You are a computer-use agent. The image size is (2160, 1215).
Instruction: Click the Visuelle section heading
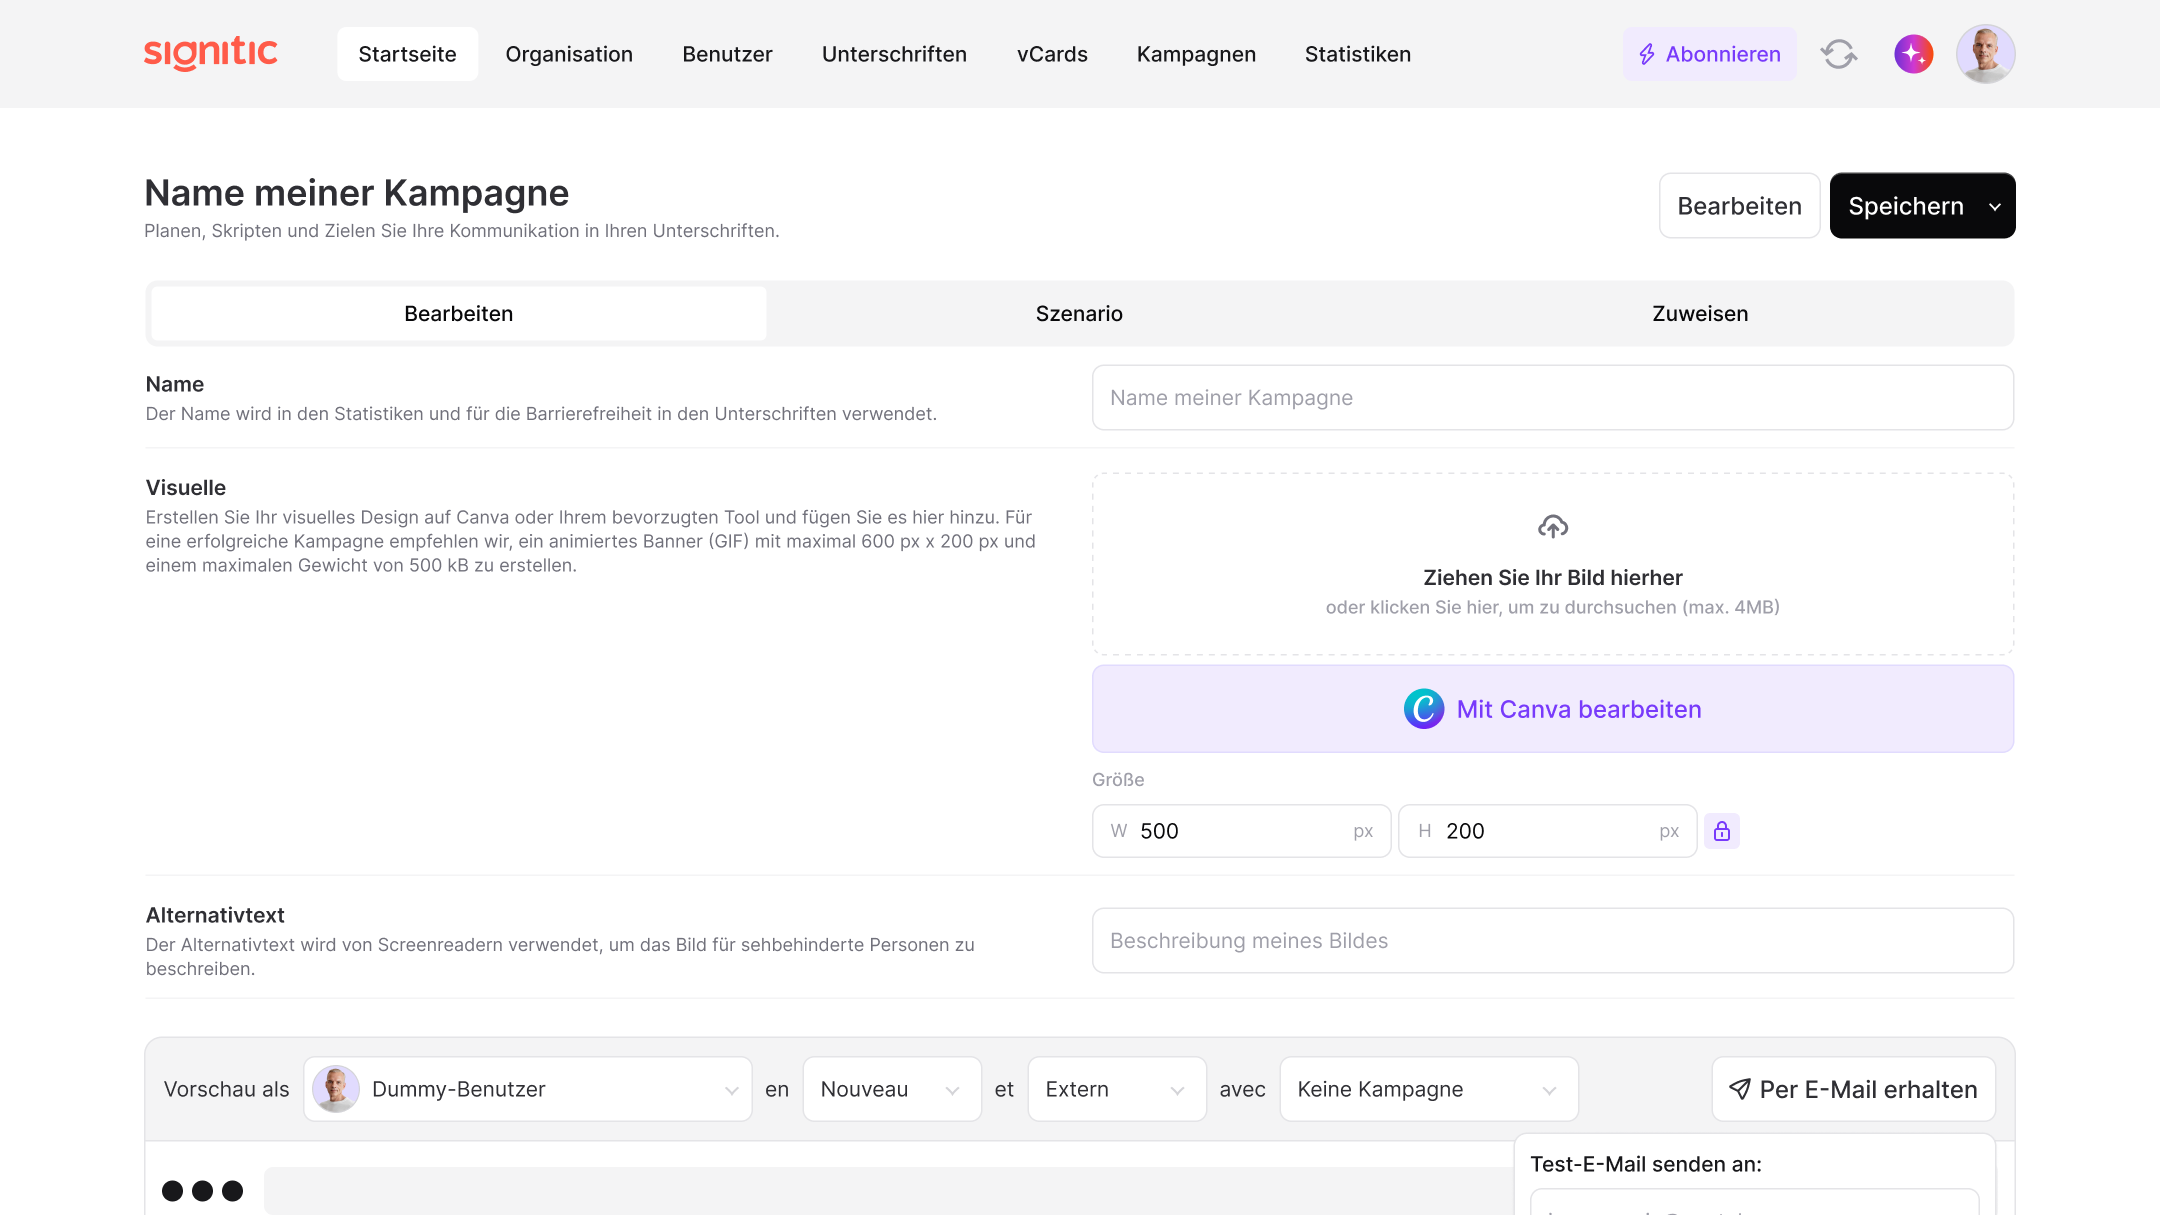click(186, 488)
